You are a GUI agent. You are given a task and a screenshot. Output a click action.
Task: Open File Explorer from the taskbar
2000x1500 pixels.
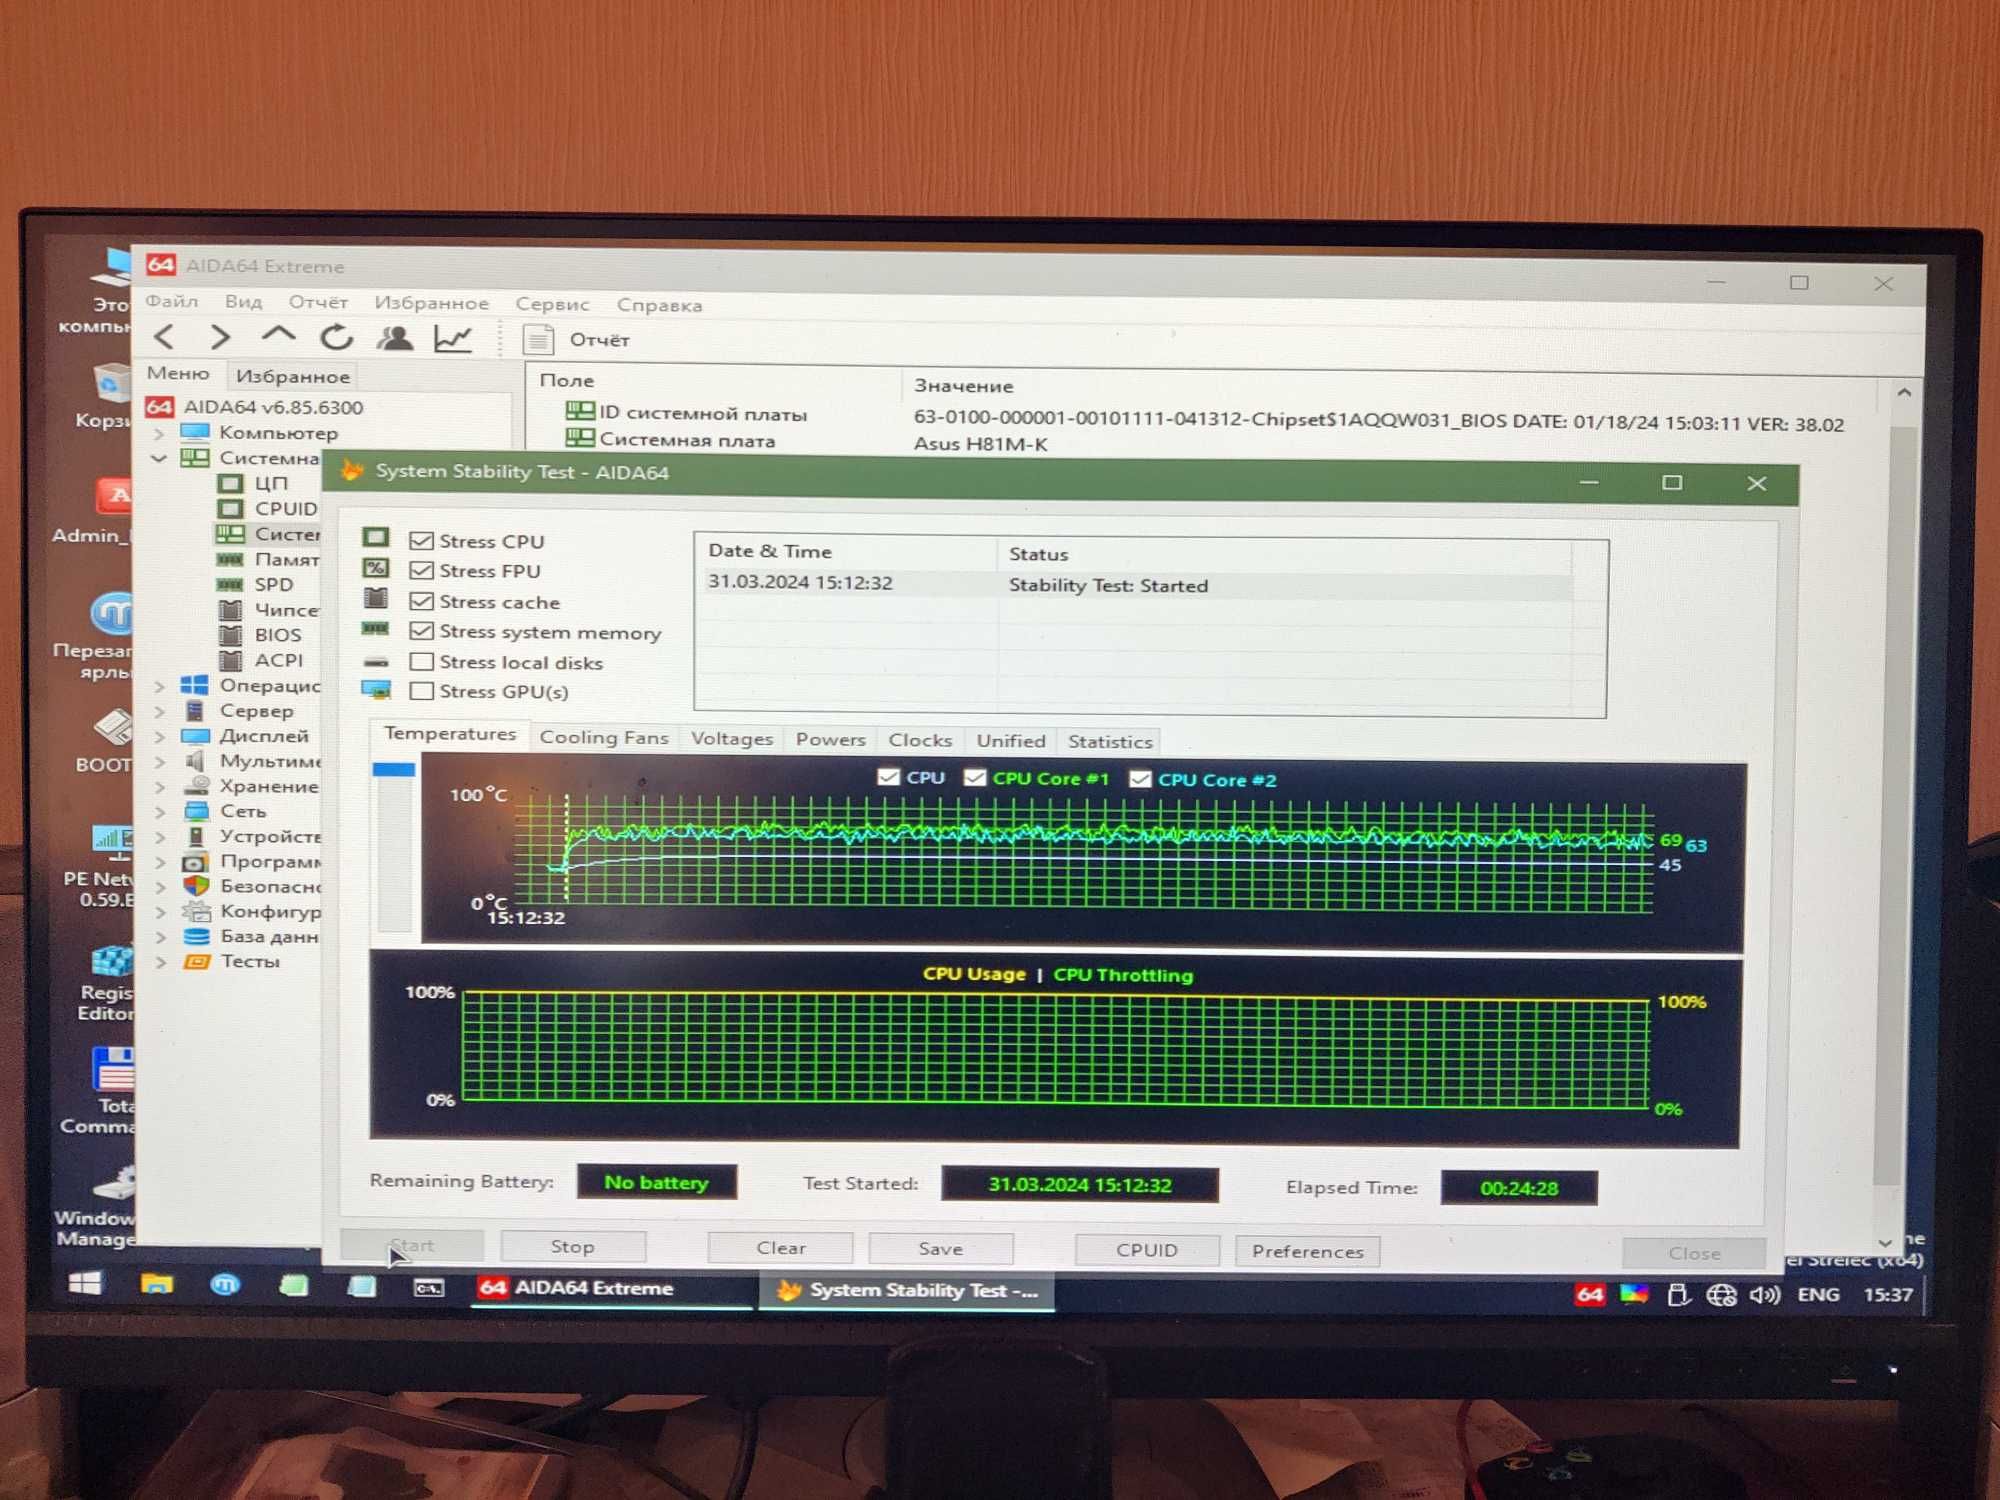[156, 1284]
